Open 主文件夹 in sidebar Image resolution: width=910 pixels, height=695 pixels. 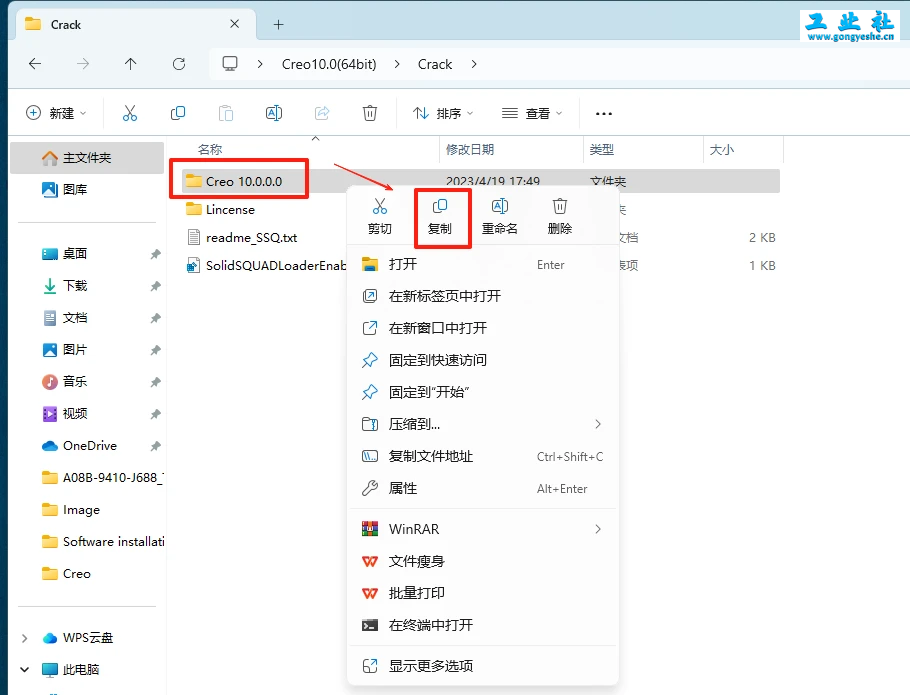87,158
